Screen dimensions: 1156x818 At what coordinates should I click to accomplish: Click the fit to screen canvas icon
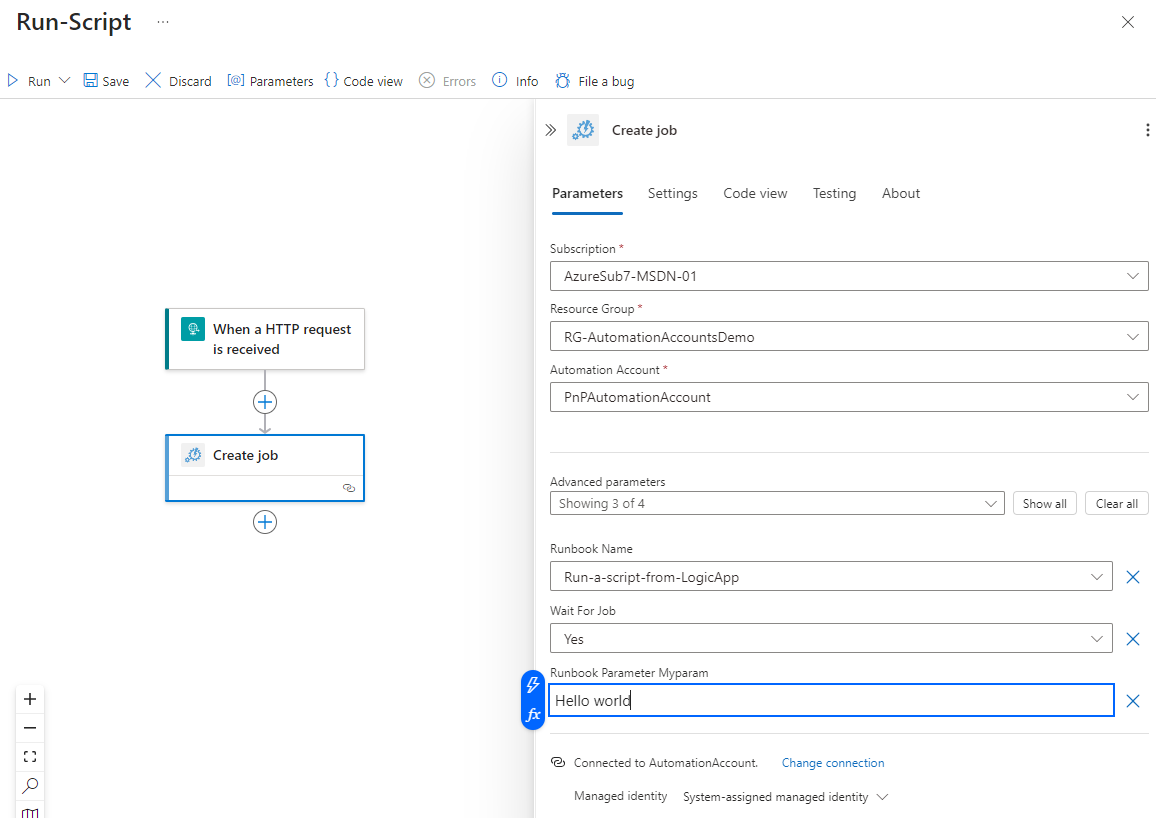pos(30,757)
